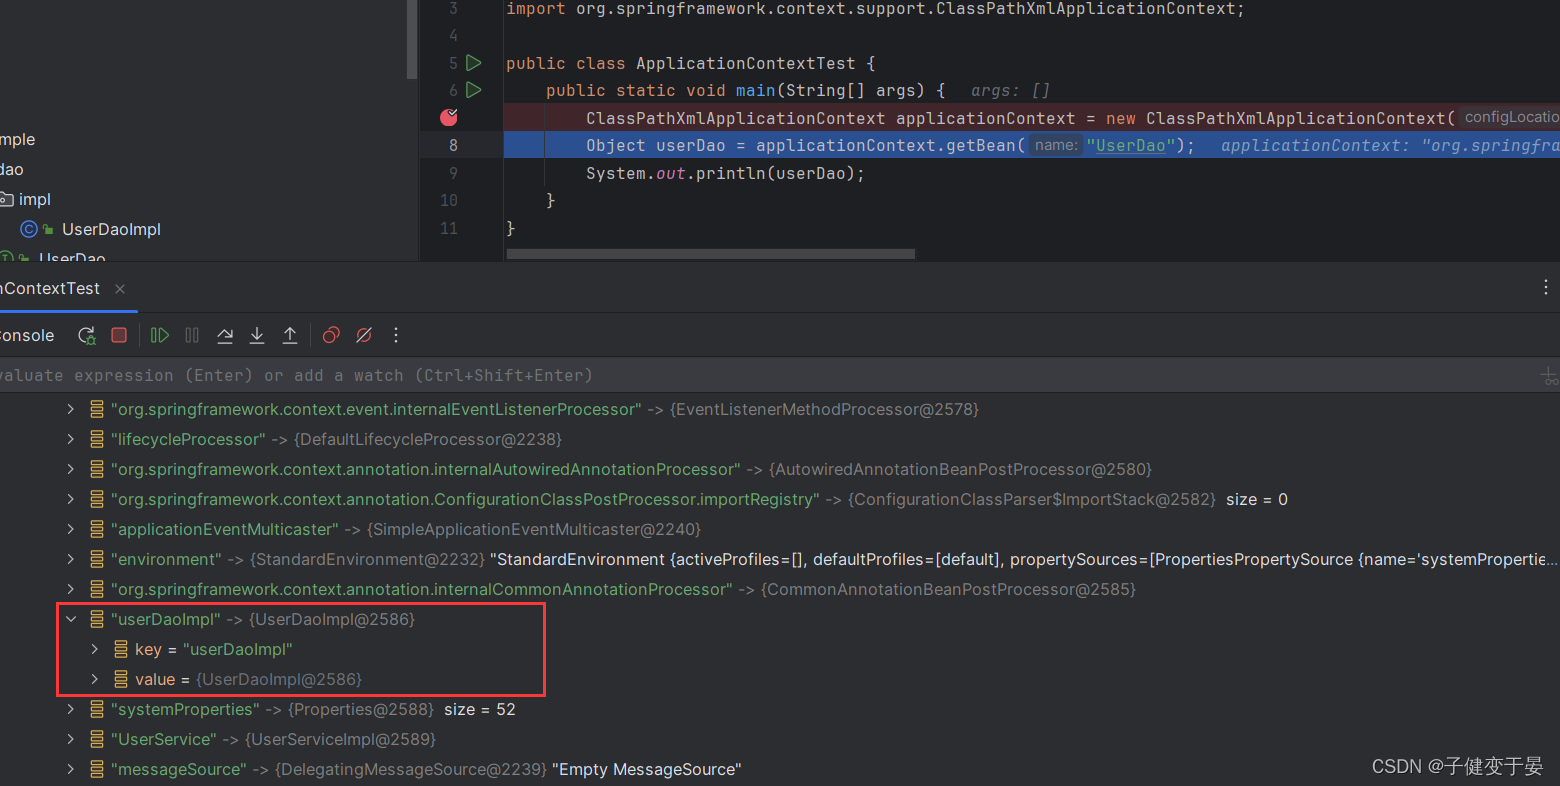Click the "environment" entry icon

[97, 559]
